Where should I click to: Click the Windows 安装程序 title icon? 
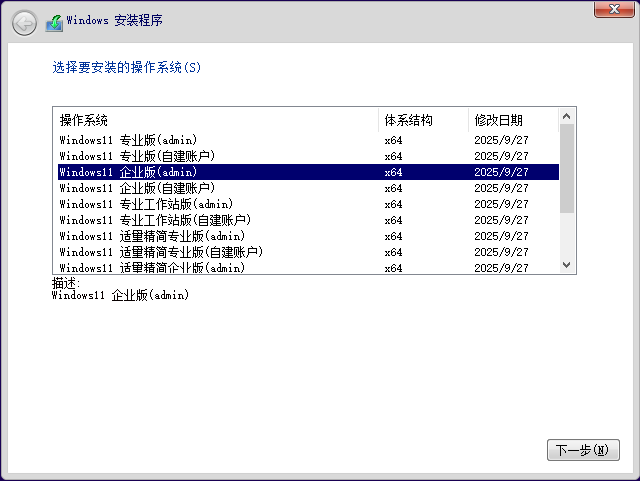click(x=54, y=21)
